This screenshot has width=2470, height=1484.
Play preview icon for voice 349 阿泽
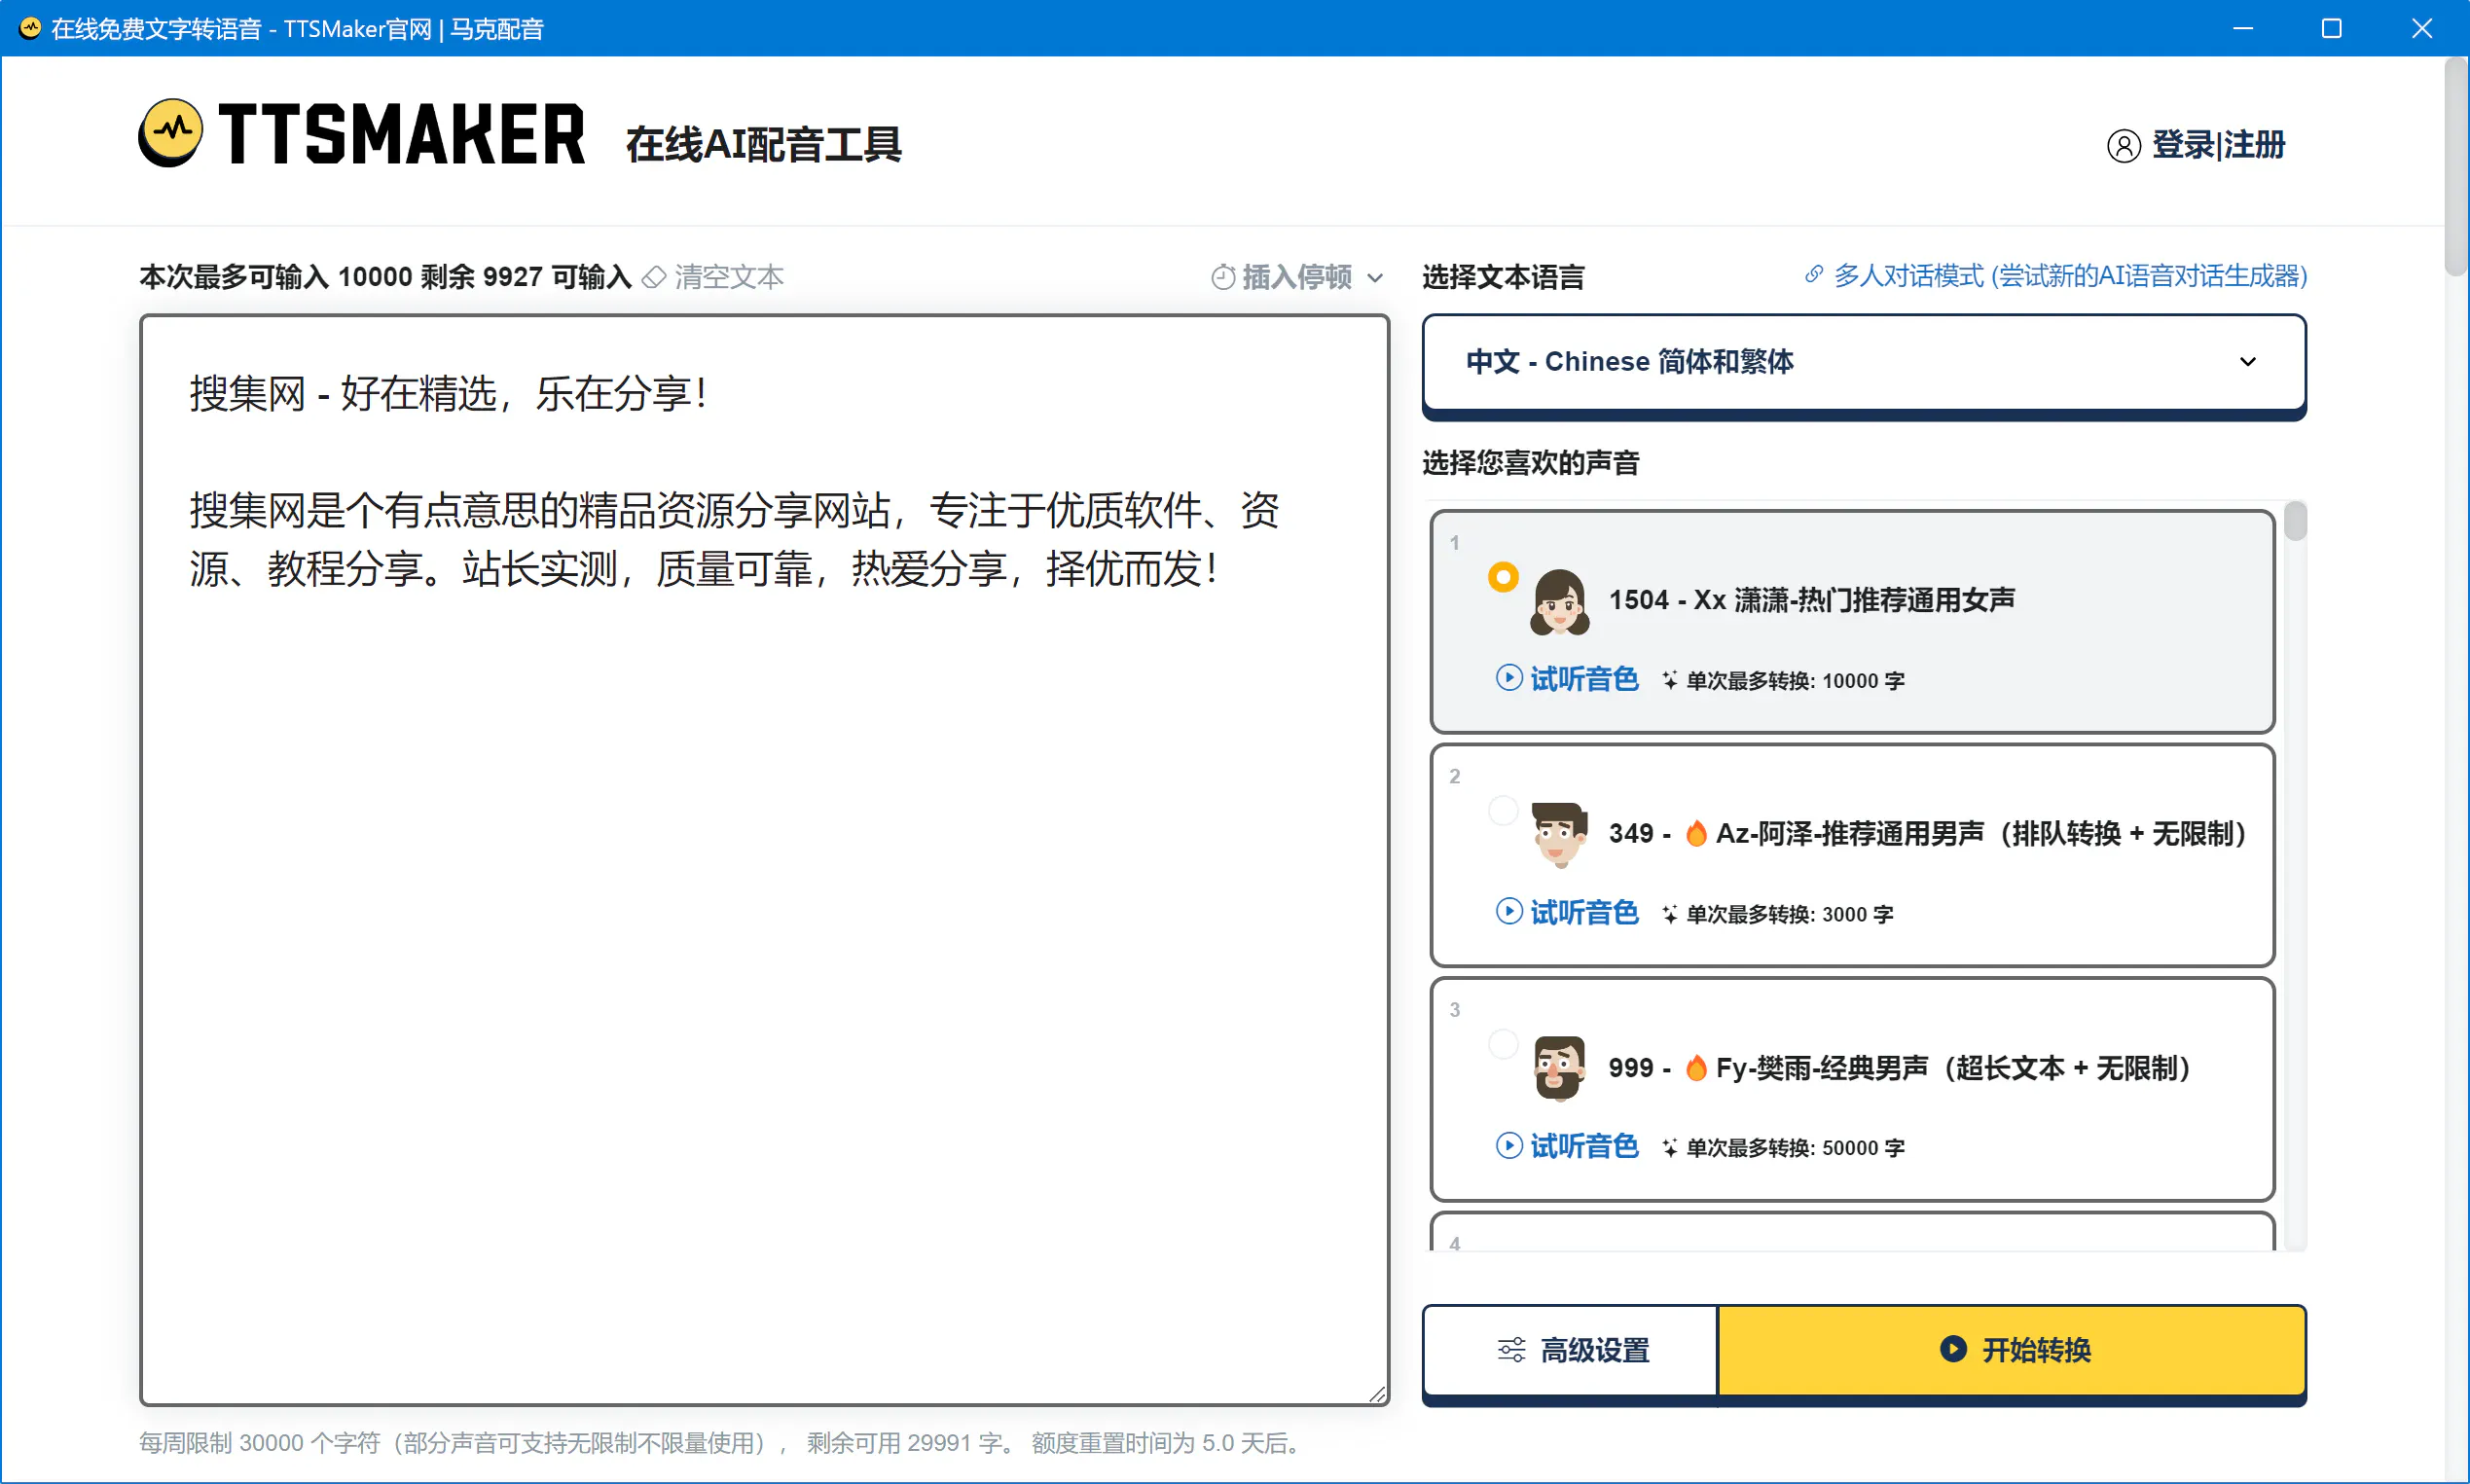[1509, 912]
